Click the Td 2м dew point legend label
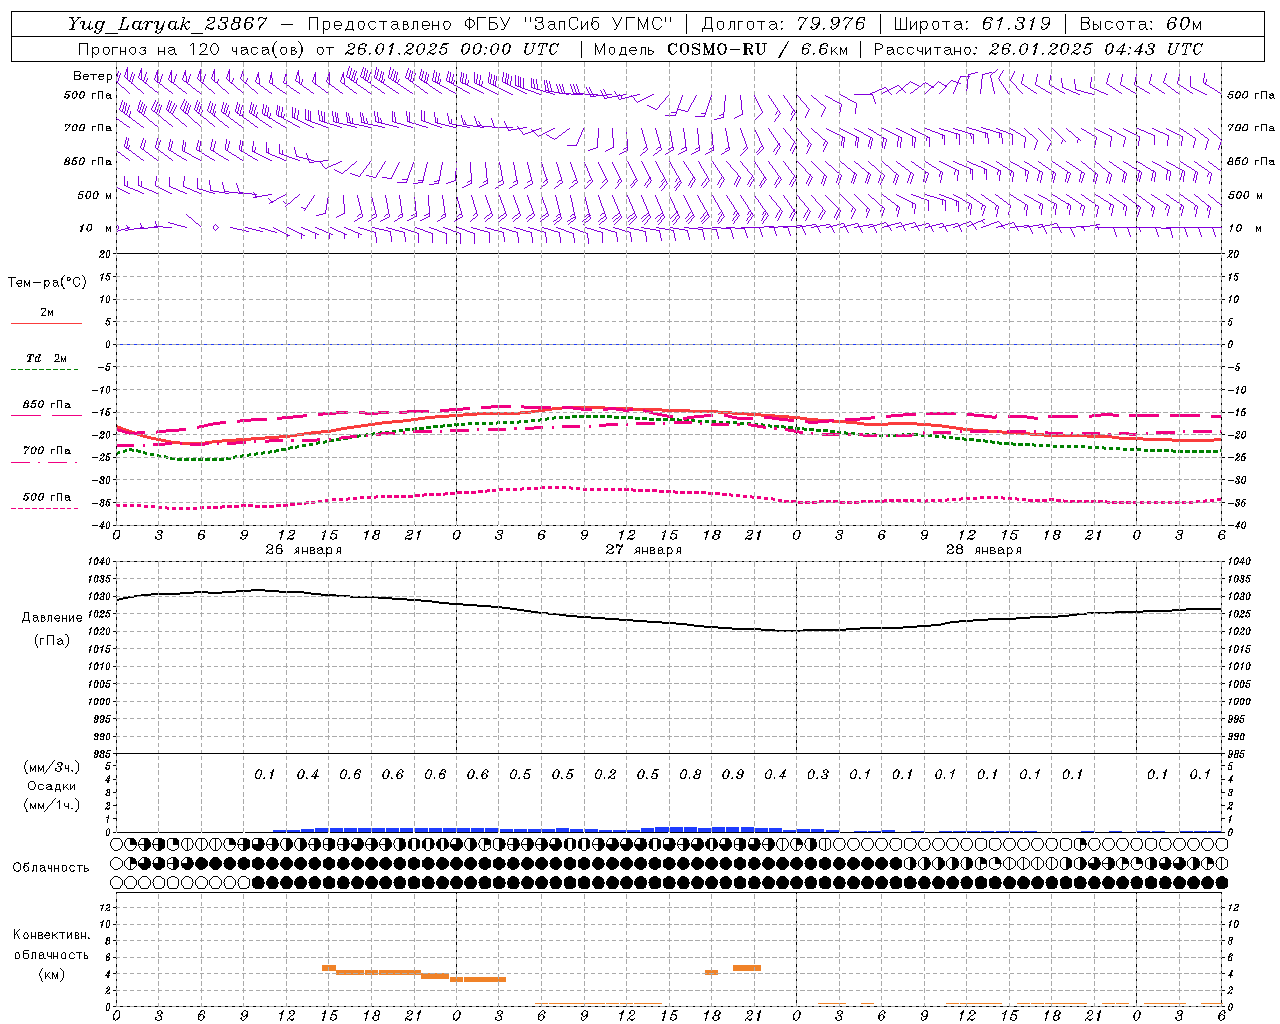Image resolution: width=1280 pixels, height=1024 pixels. point(46,357)
